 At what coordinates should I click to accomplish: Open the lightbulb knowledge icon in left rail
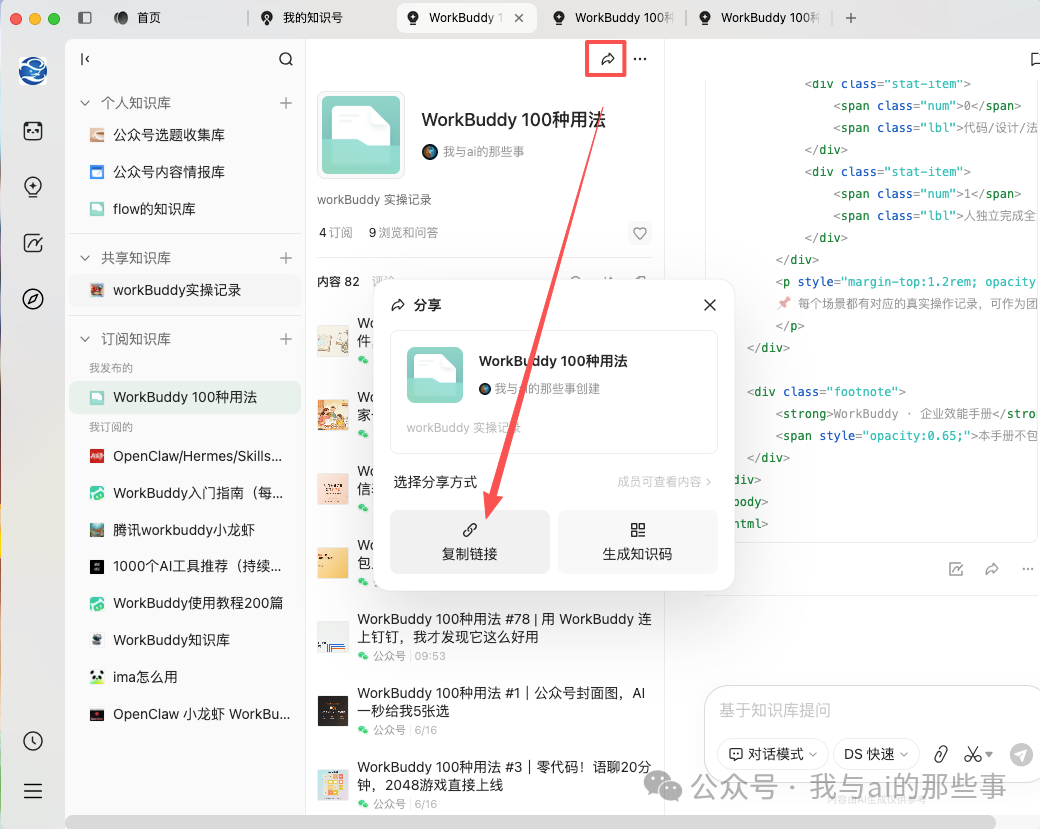(x=32, y=188)
